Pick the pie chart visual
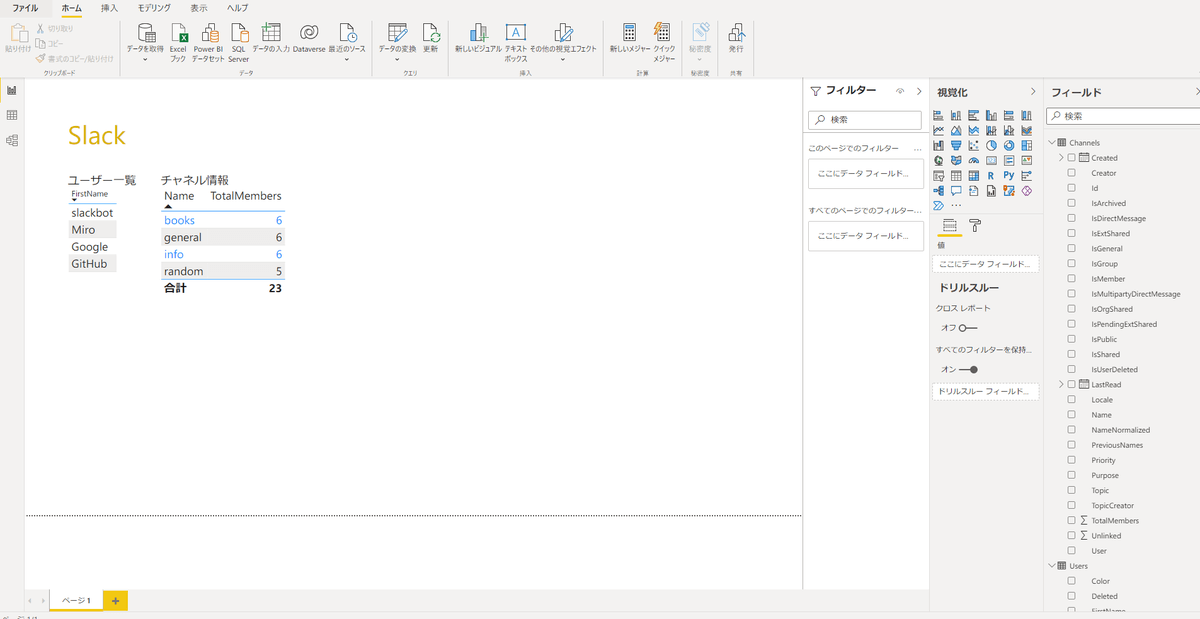Viewport: 1200px width, 619px height. coord(991,145)
